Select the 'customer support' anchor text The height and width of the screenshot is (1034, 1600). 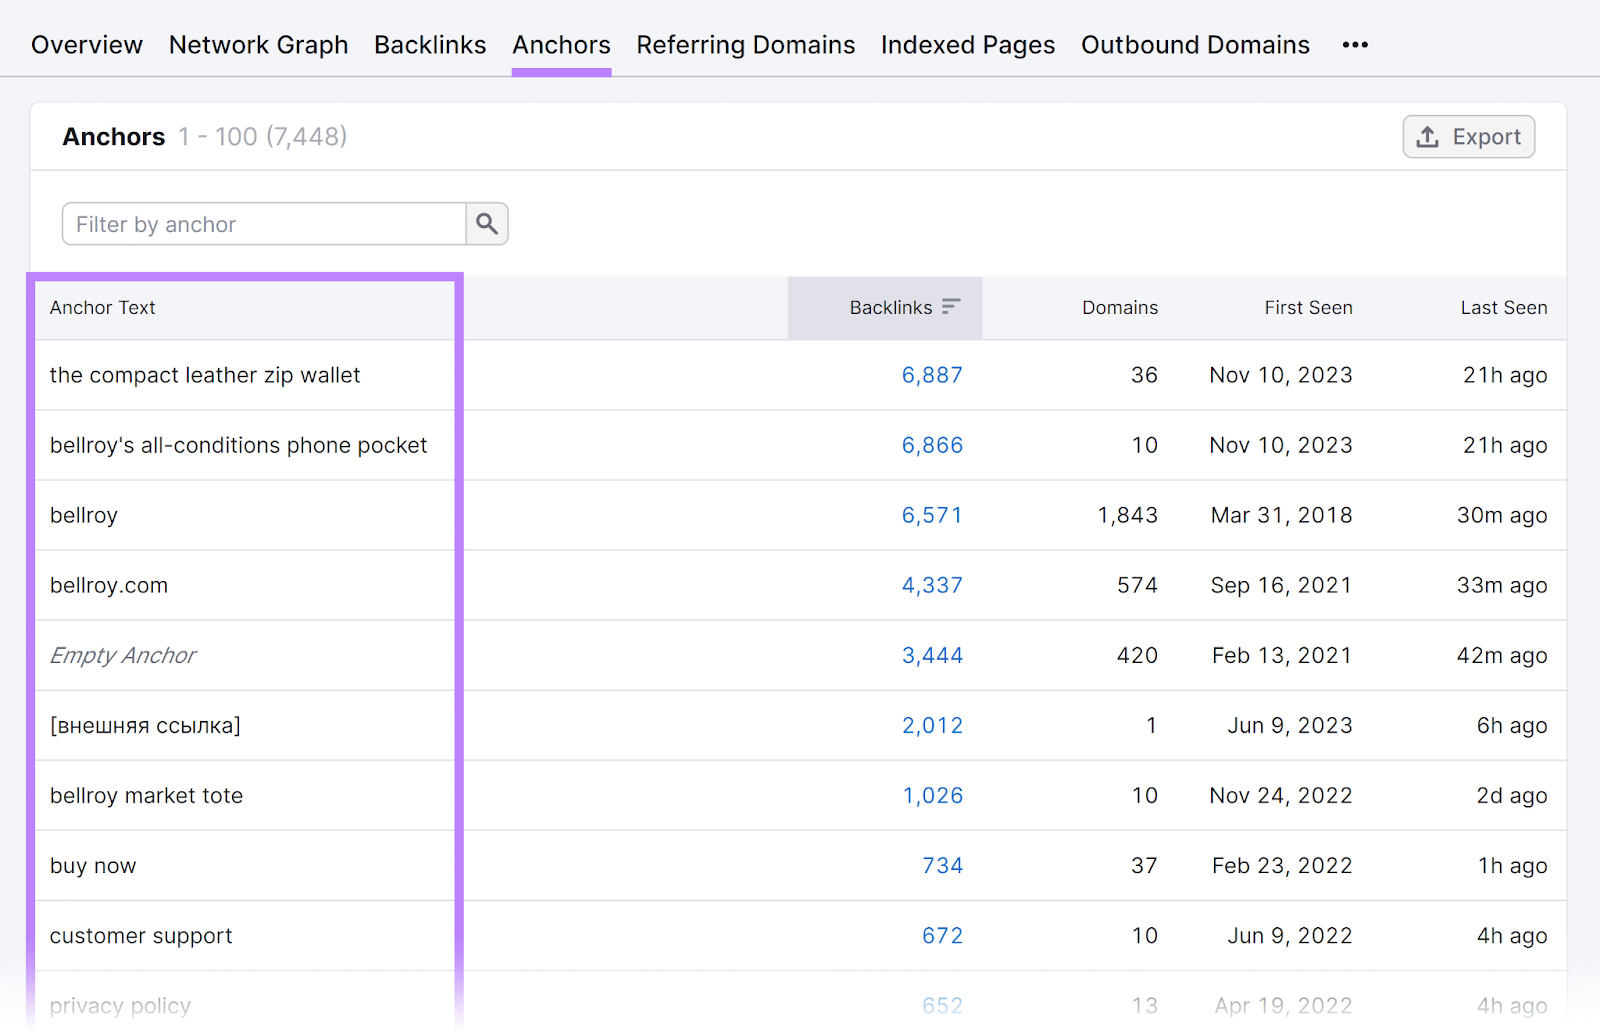pyautogui.click(x=141, y=935)
